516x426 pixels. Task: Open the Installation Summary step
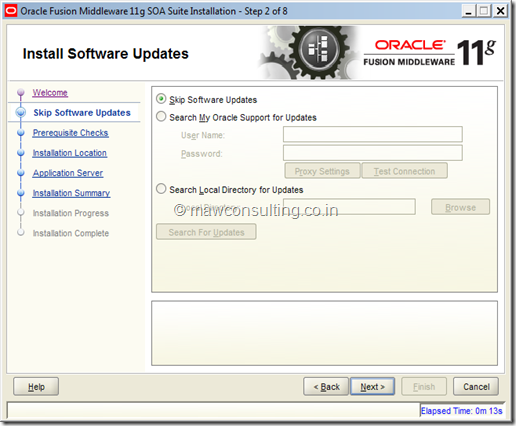71,193
